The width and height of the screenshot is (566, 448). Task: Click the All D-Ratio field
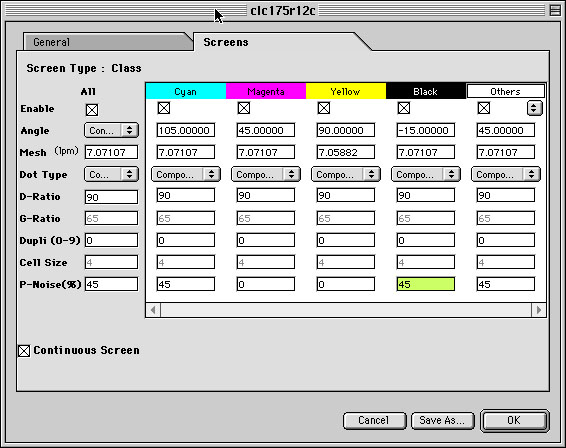click(112, 197)
